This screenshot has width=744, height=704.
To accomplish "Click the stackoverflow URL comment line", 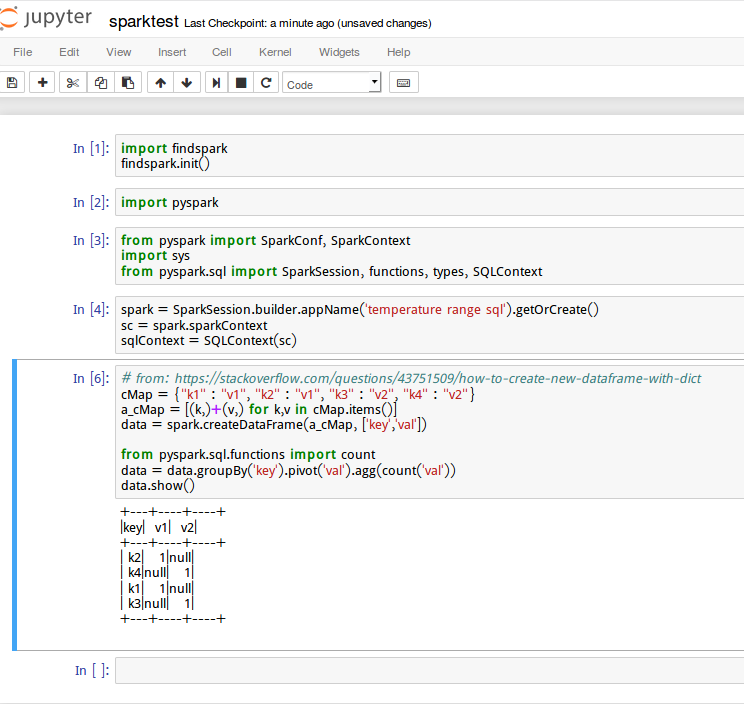I will [411, 379].
